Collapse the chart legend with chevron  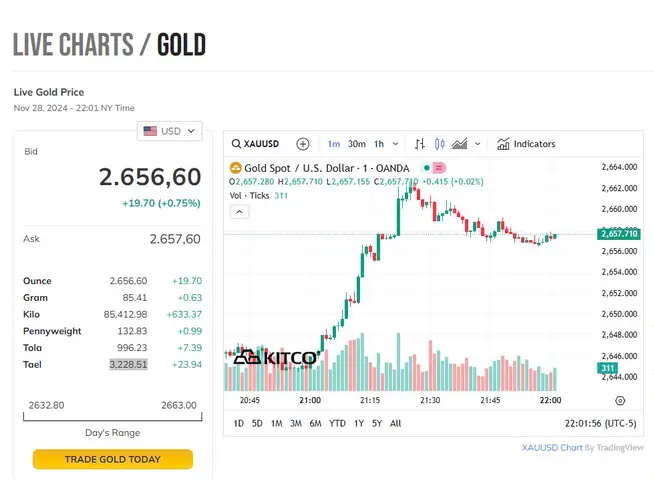[x=239, y=212]
